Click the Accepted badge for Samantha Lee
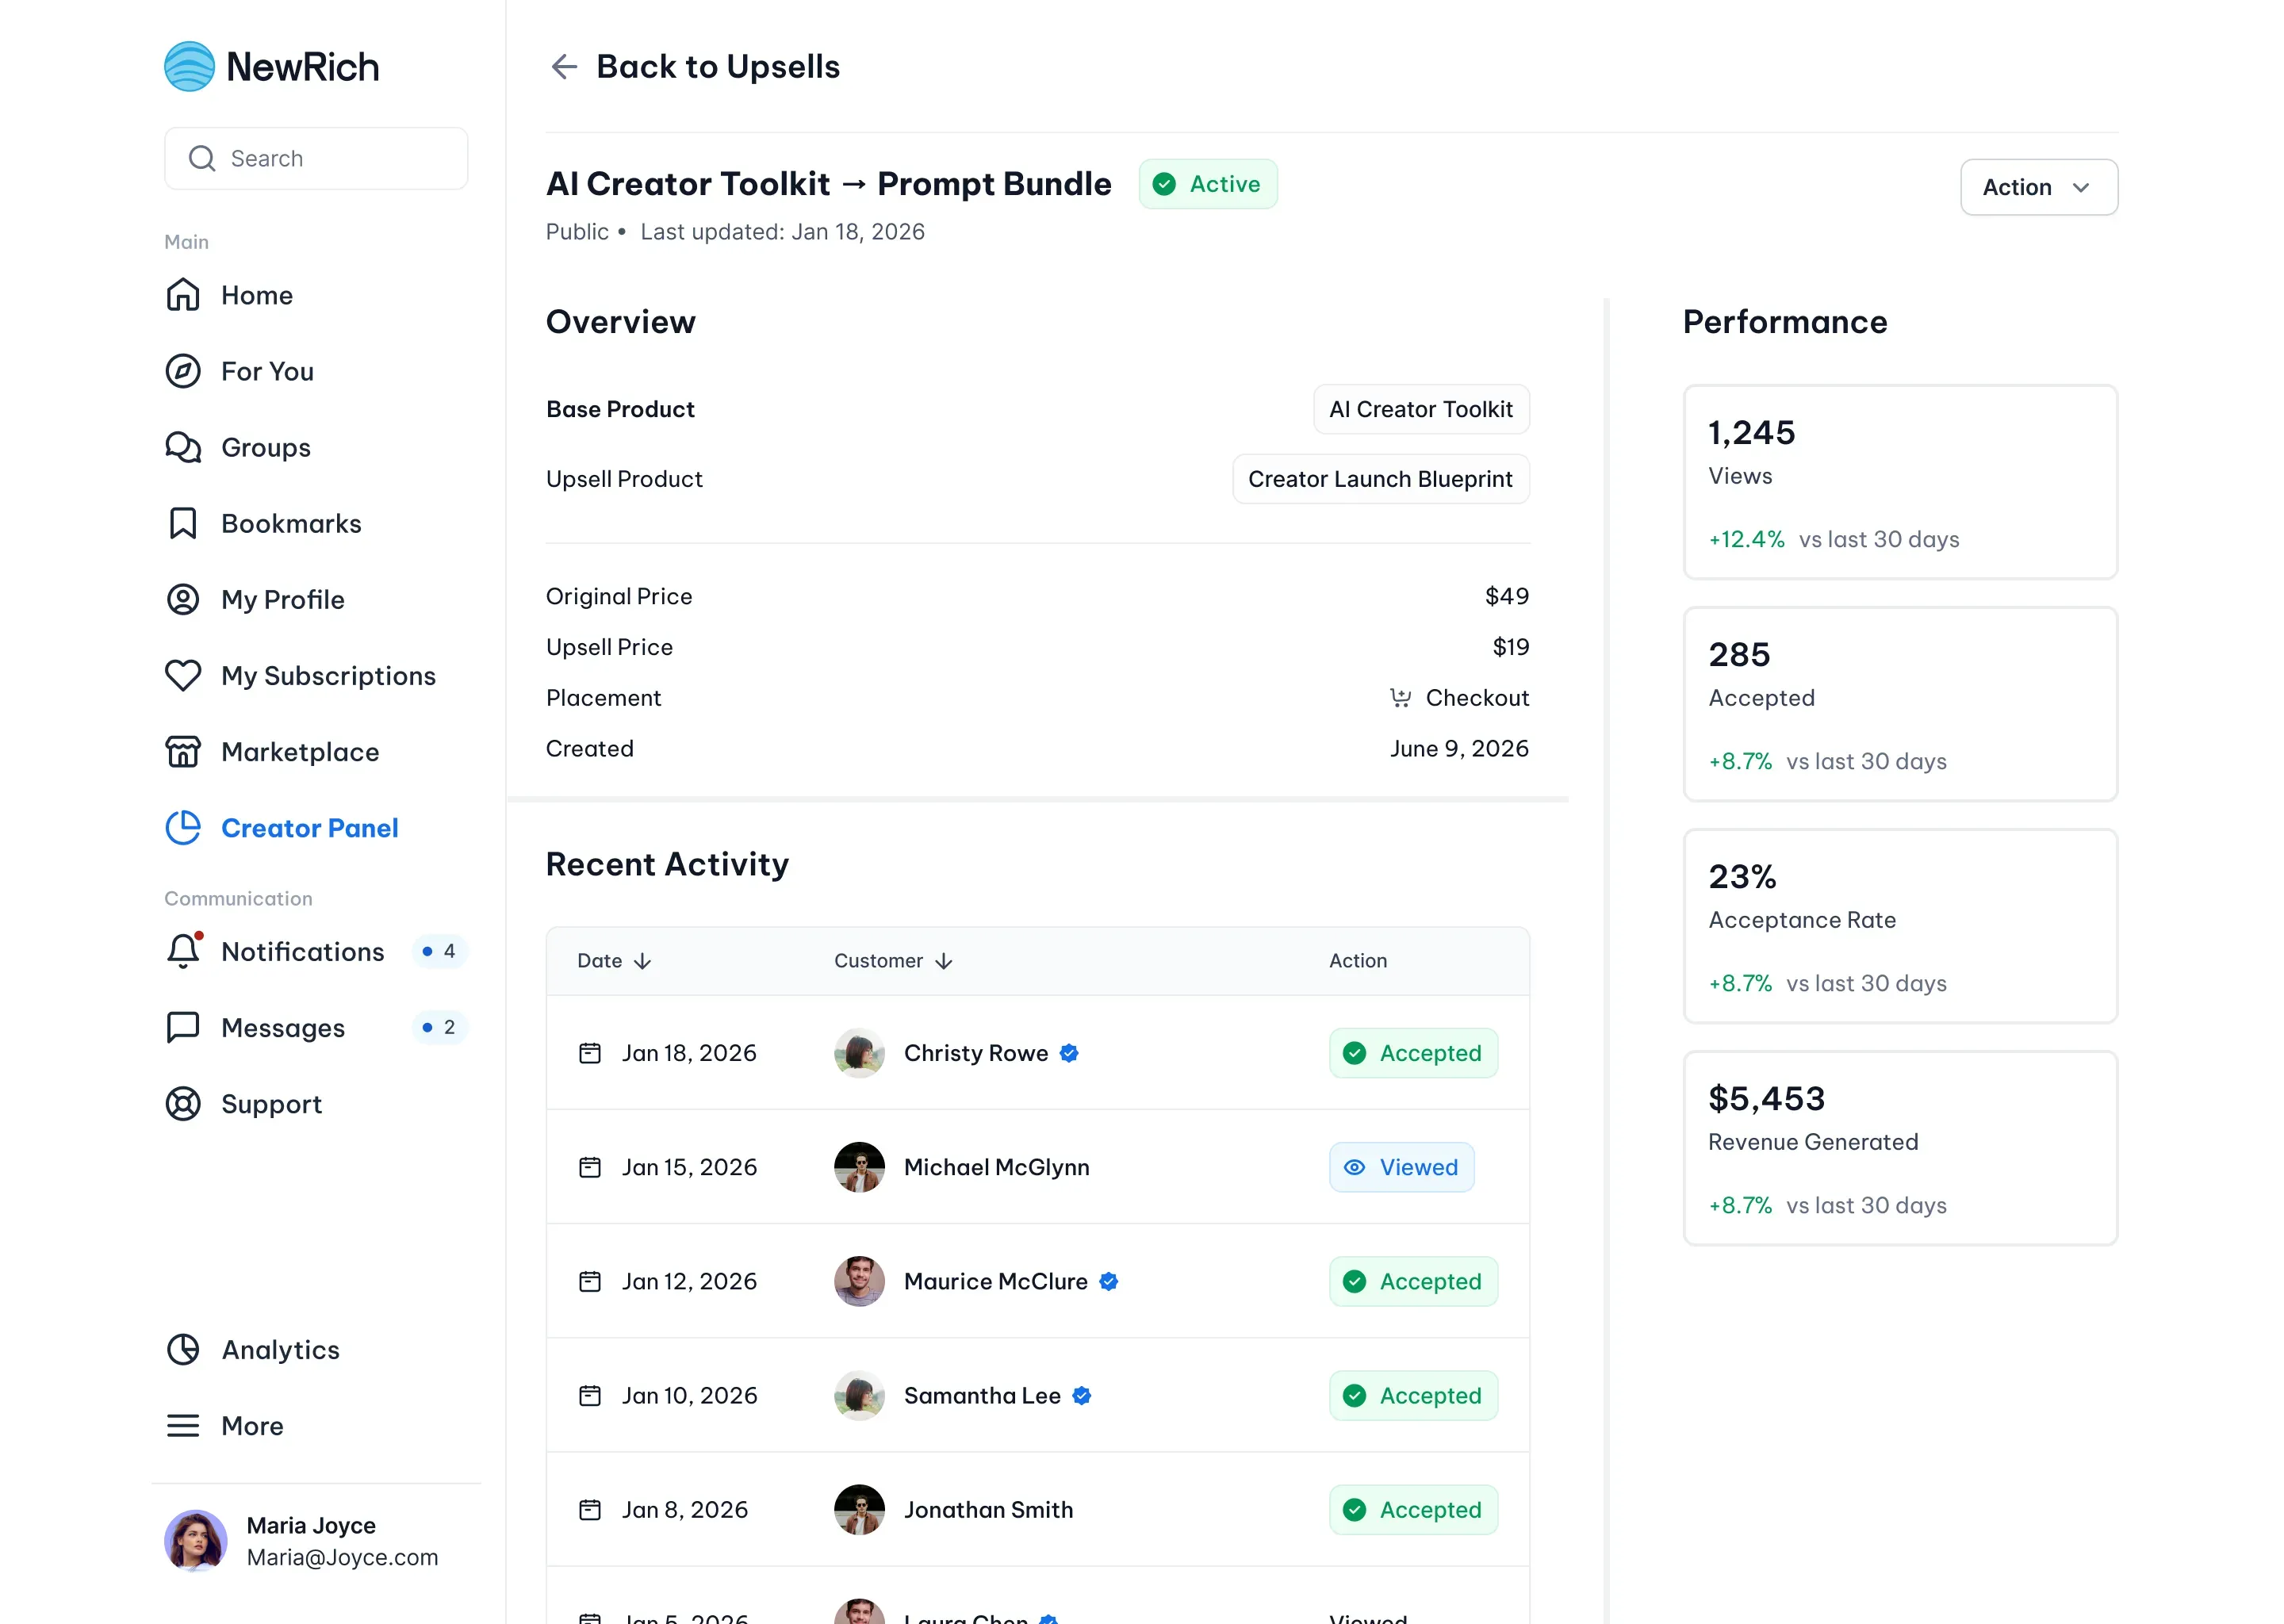 pyautogui.click(x=1413, y=1395)
